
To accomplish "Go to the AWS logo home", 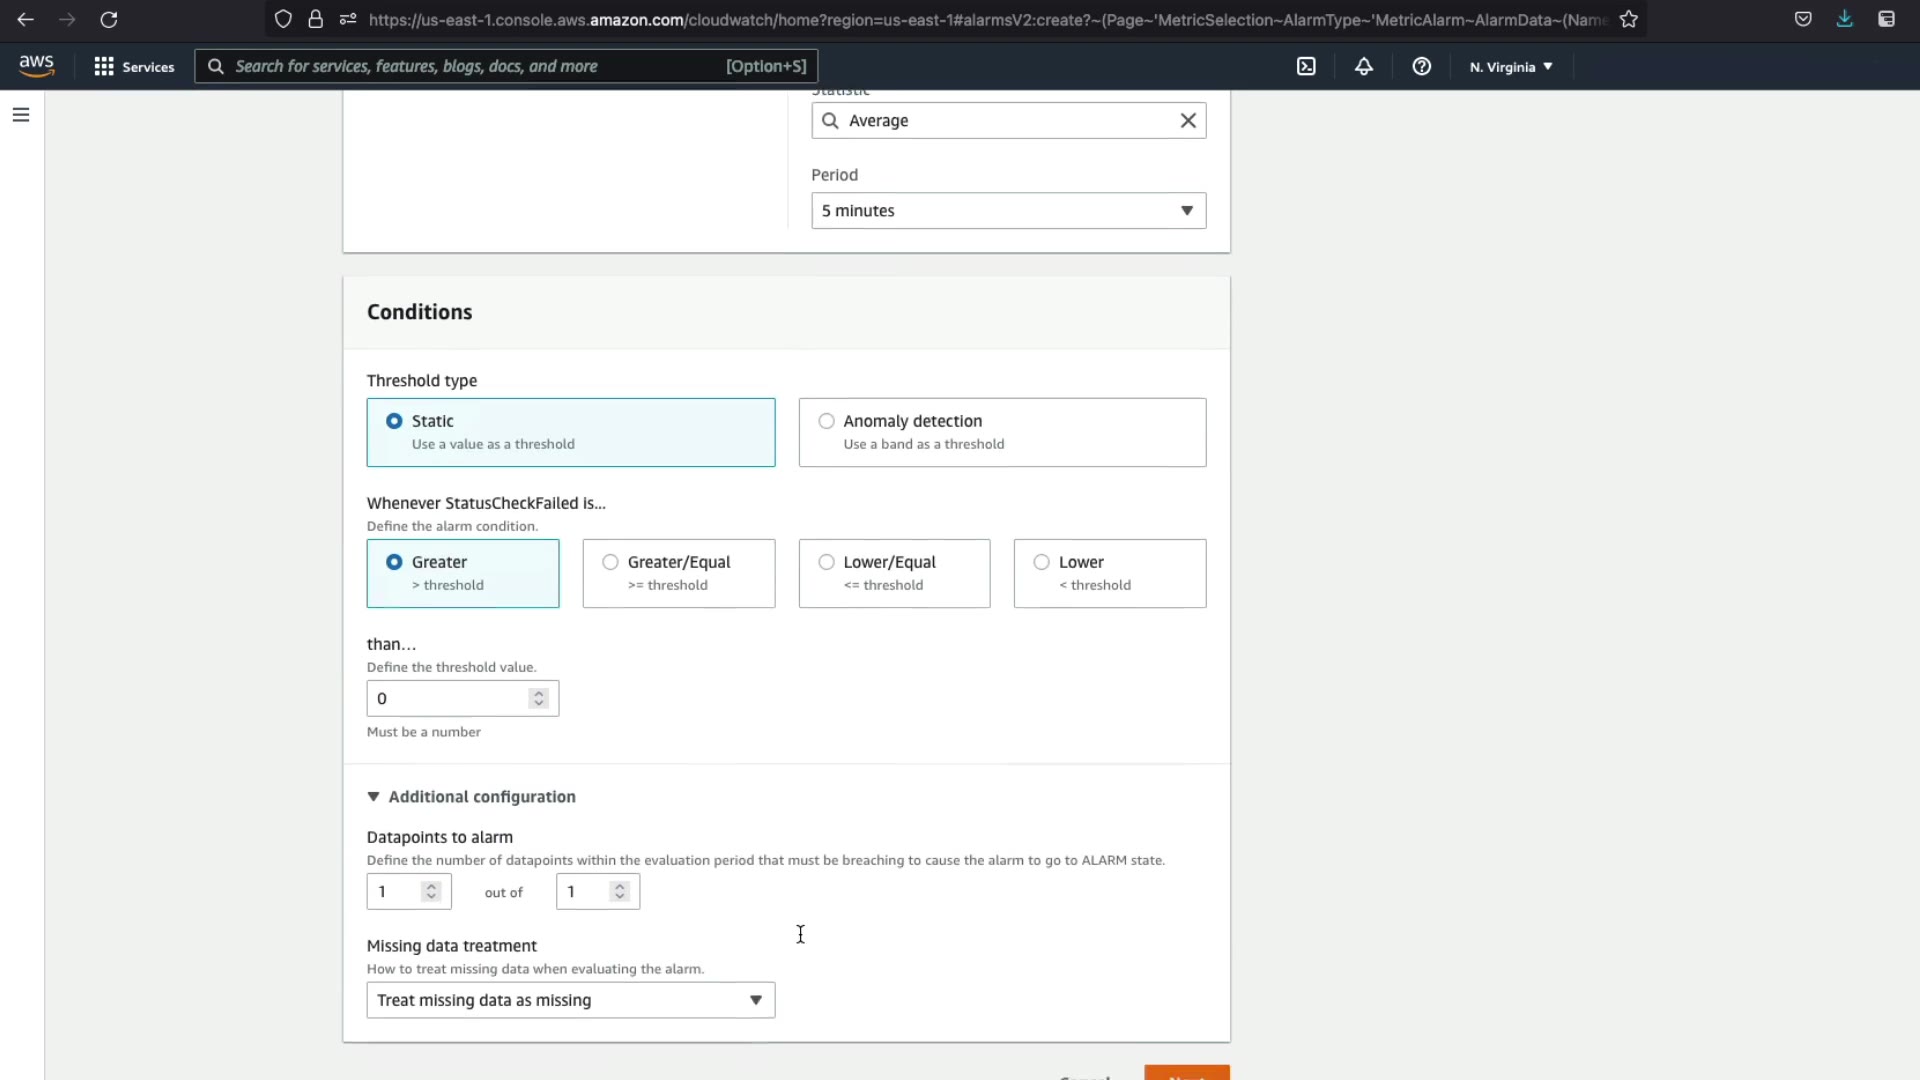I will 37,66.
